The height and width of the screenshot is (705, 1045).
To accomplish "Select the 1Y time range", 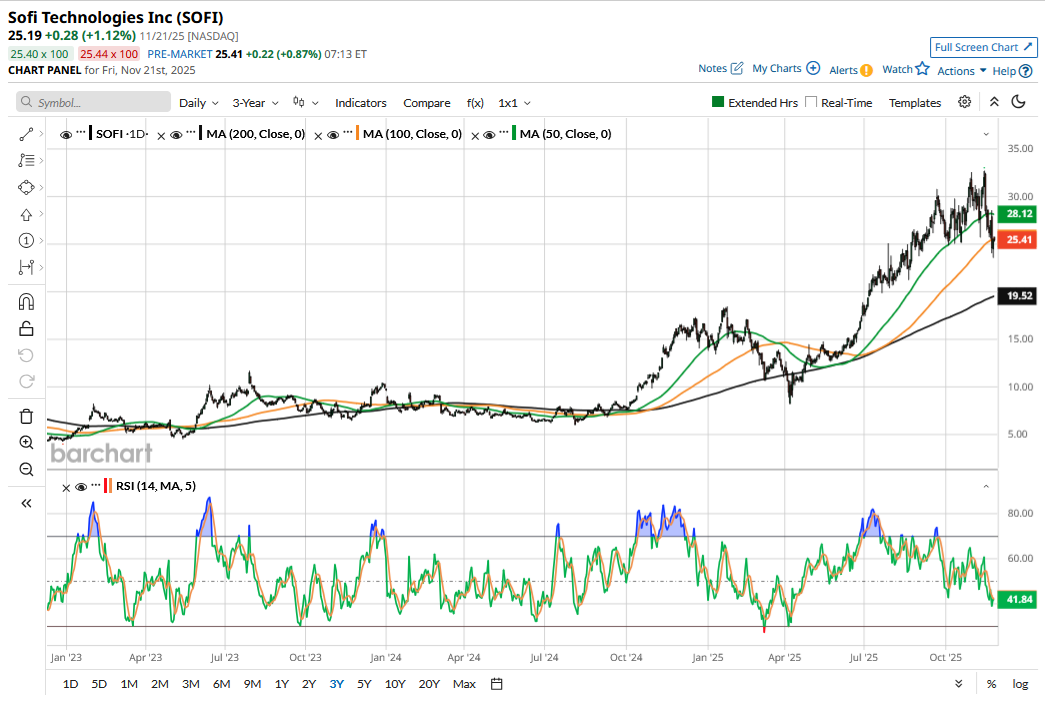I will (x=282, y=684).
